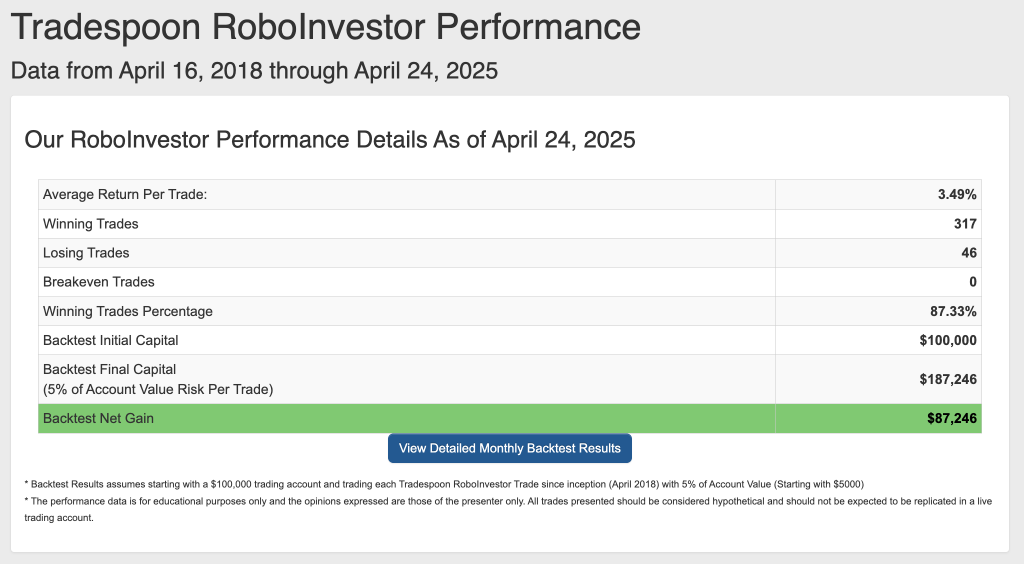The height and width of the screenshot is (564, 1024).
Task: Select the $87,246 net gain value
Action: pyautogui.click(x=952, y=418)
